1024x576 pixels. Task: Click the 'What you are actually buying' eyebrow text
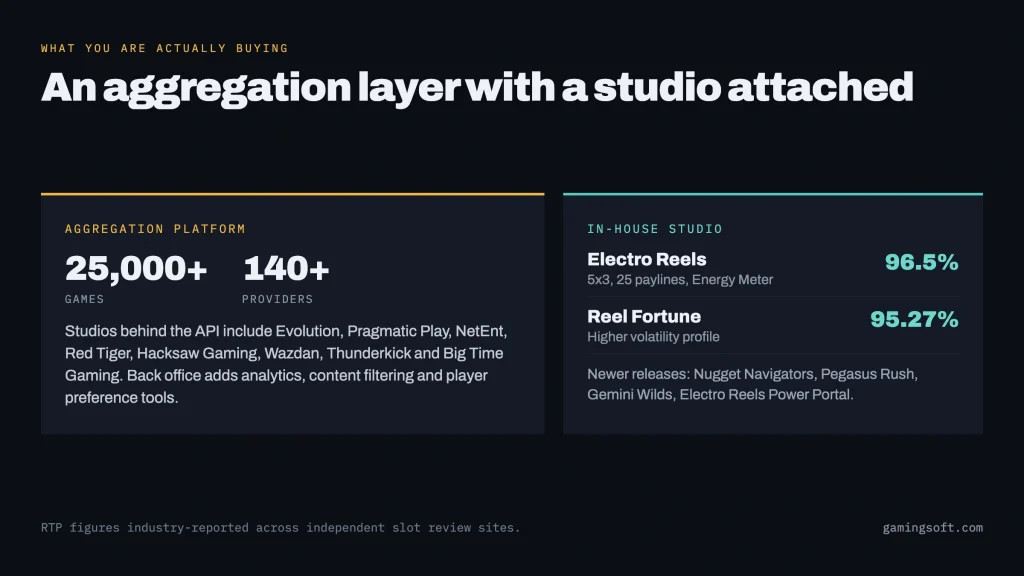click(165, 48)
